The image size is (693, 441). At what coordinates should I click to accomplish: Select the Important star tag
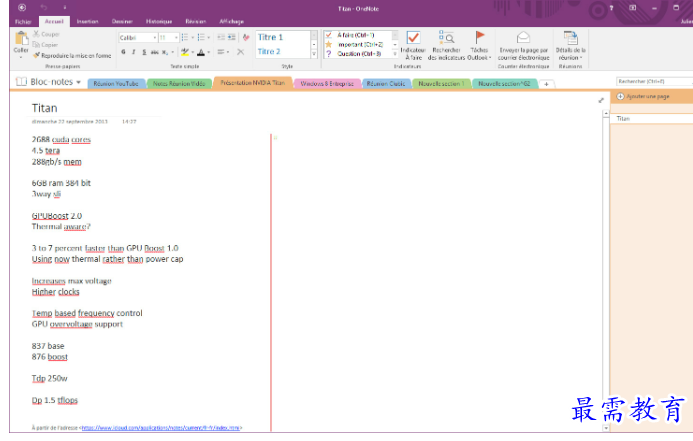[x=328, y=44]
